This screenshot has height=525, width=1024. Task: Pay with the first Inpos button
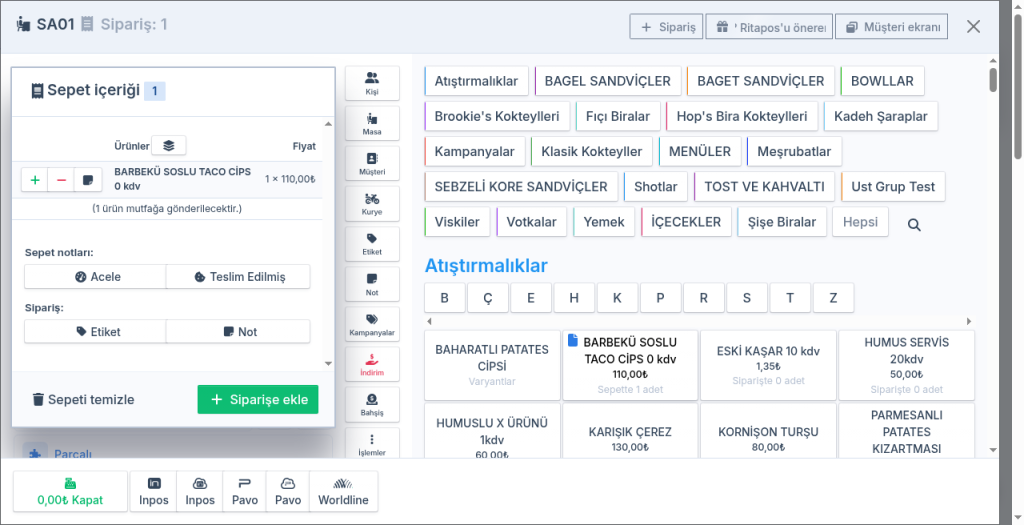[x=153, y=491]
